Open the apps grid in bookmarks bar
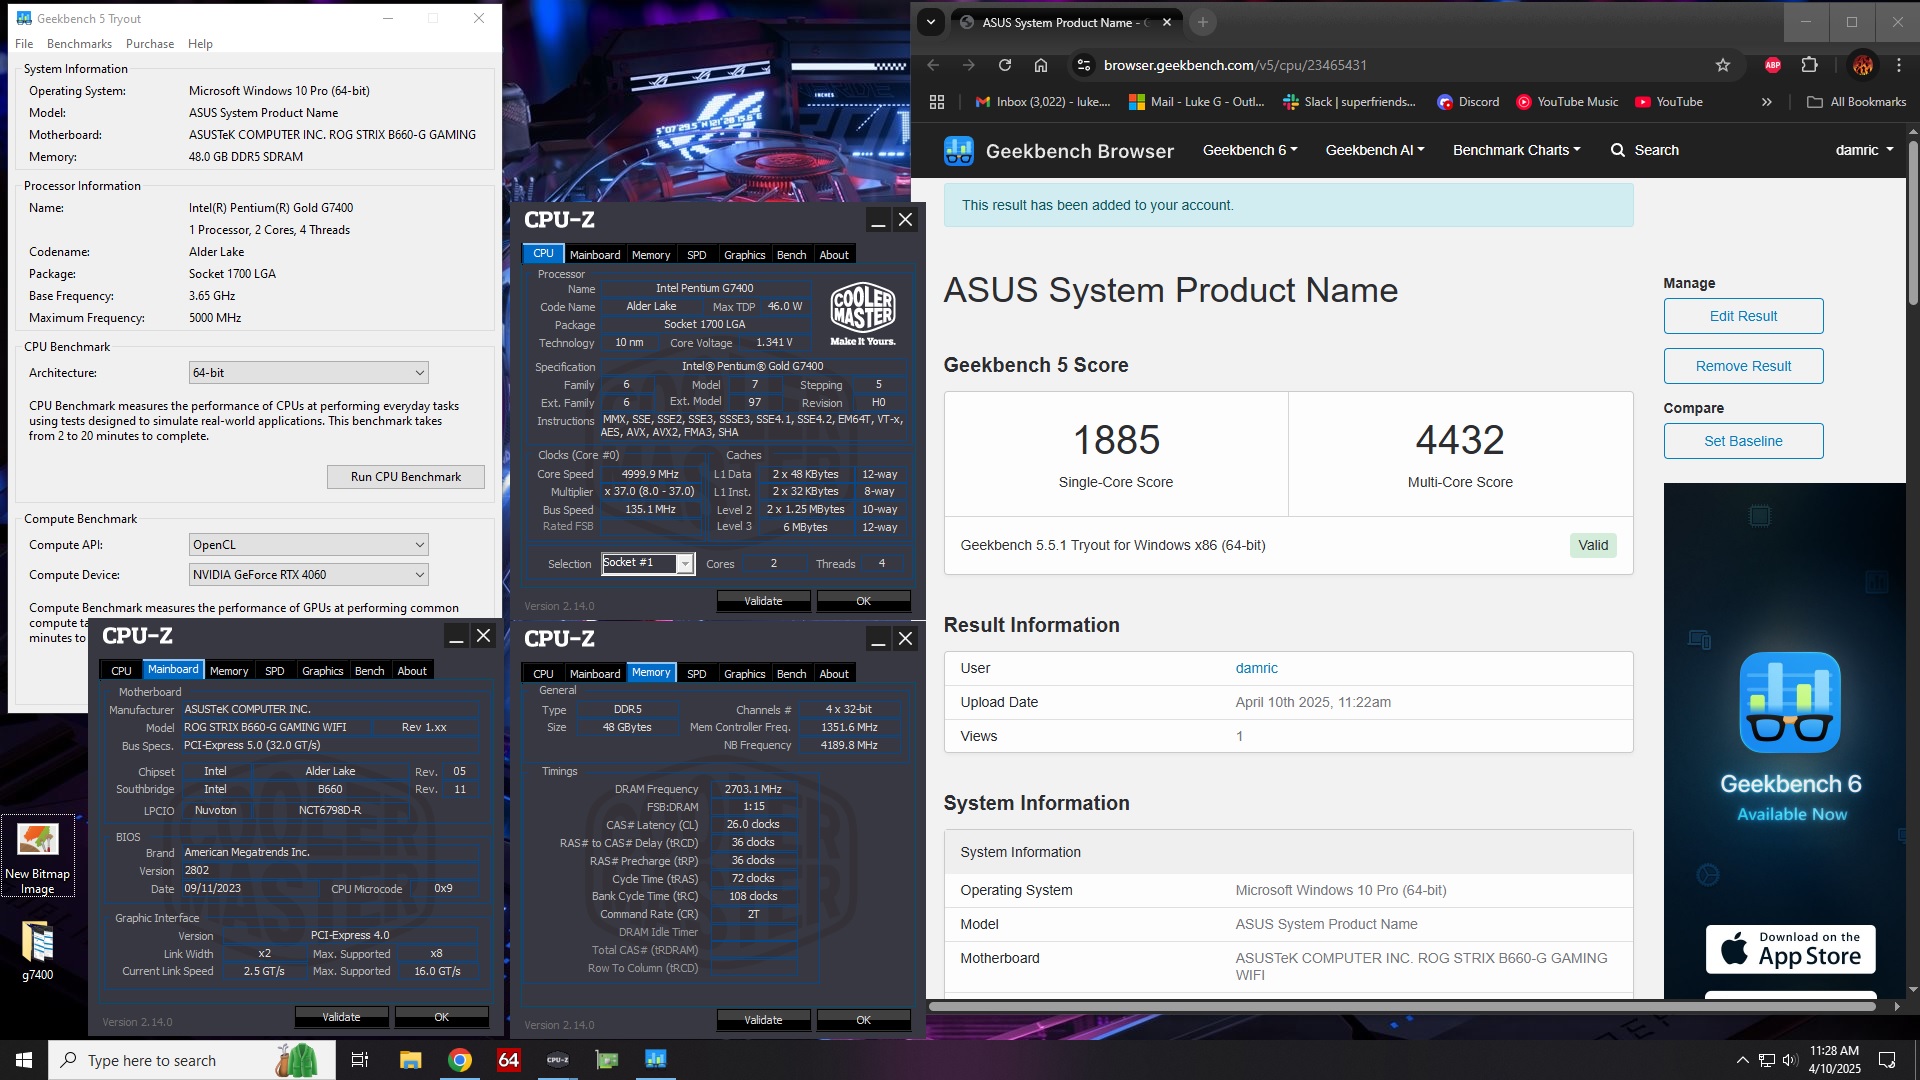1920x1080 pixels. click(x=937, y=102)
